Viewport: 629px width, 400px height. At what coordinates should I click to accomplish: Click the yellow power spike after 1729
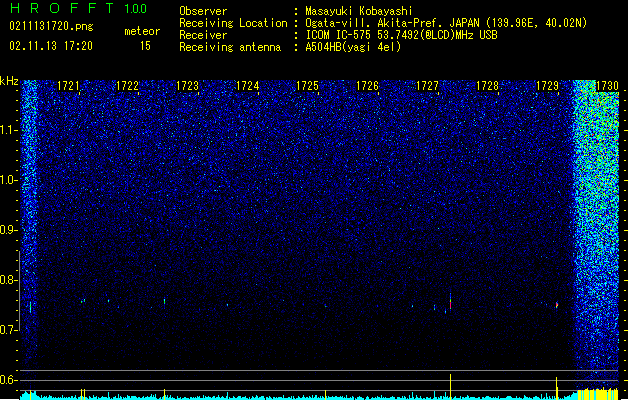click(x=556, y=388)
